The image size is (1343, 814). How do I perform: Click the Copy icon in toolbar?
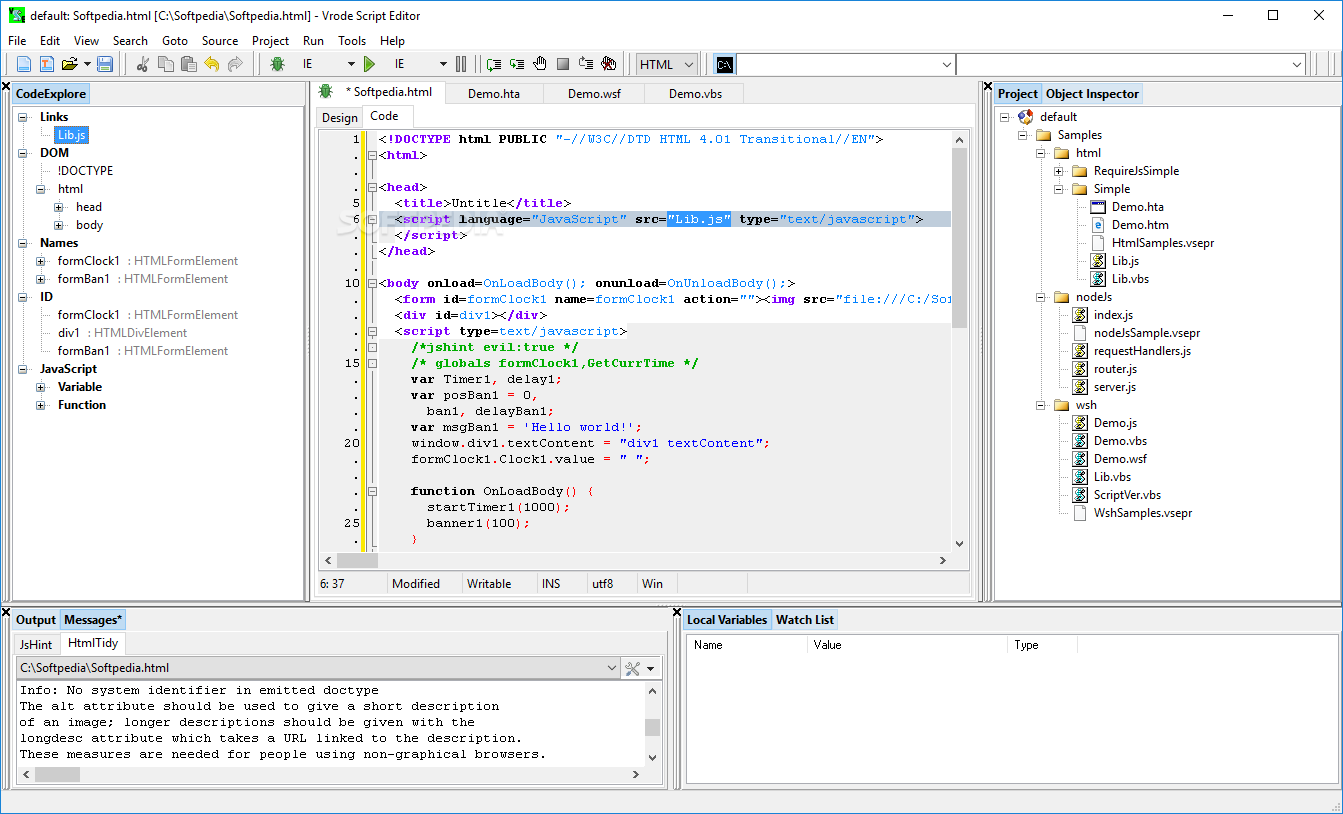[x=166, y=64]
